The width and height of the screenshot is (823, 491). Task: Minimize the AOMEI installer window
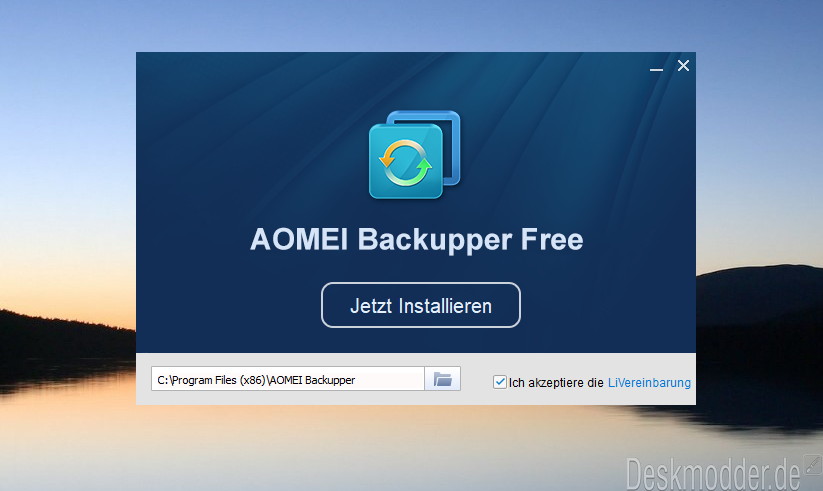(x=656, y=67)
